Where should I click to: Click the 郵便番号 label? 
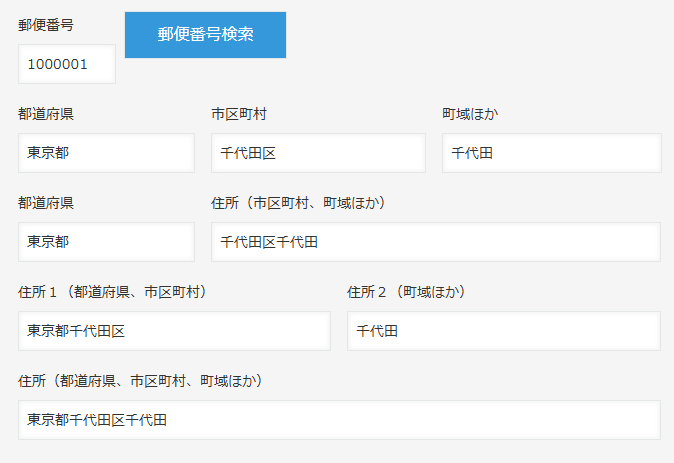pos(46,25)
